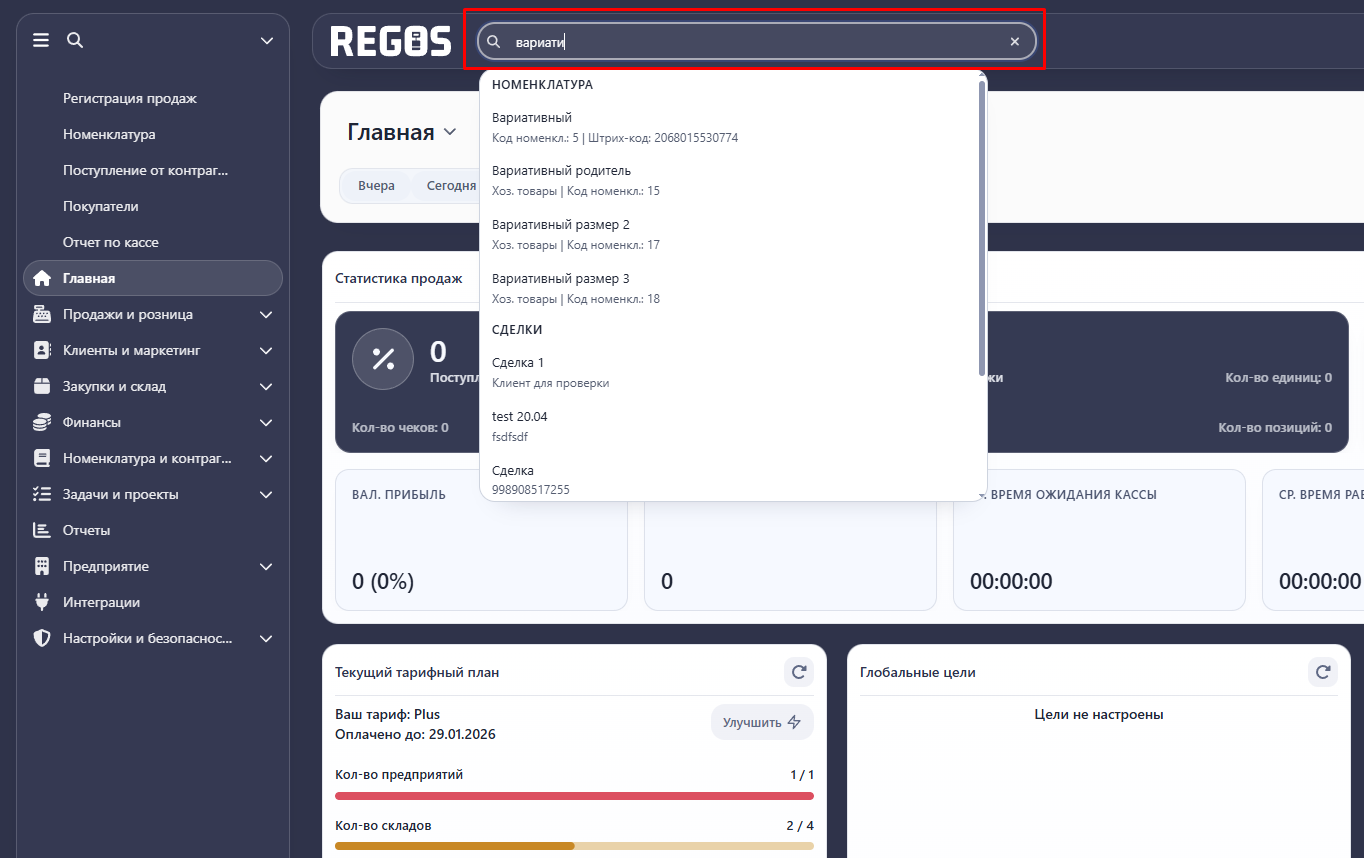Click the search results dropdown scrollbar

pos(982,230)
